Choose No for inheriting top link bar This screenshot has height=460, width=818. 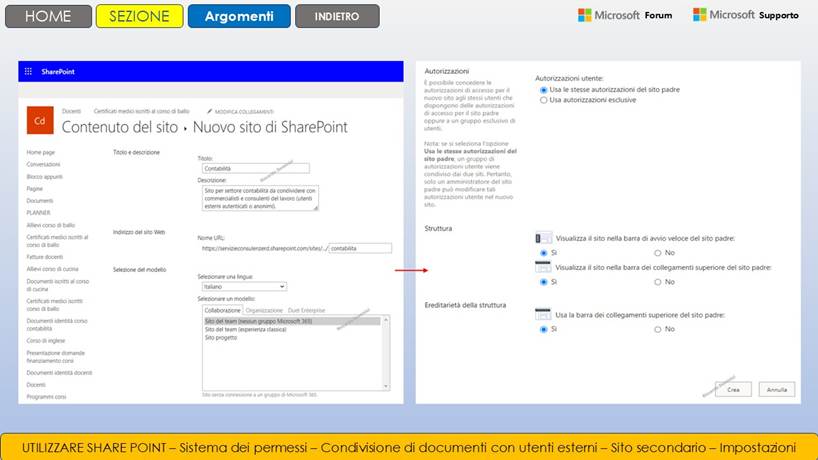[x=657, y=330]
